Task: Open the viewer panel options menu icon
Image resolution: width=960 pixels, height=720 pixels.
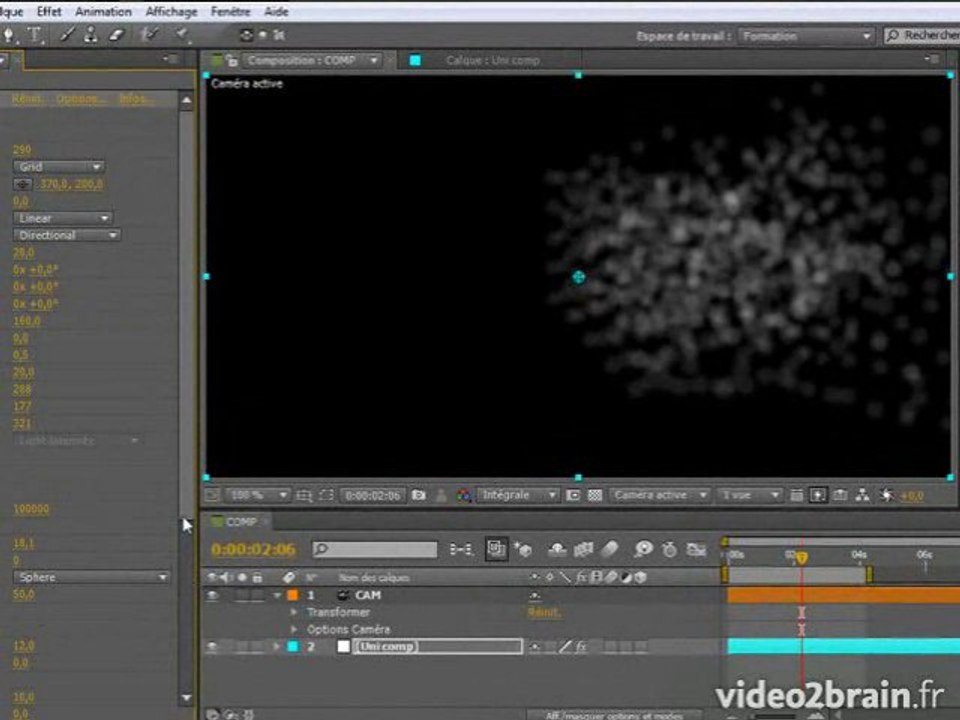Action: pyautogui.click(x=931, y=58)
